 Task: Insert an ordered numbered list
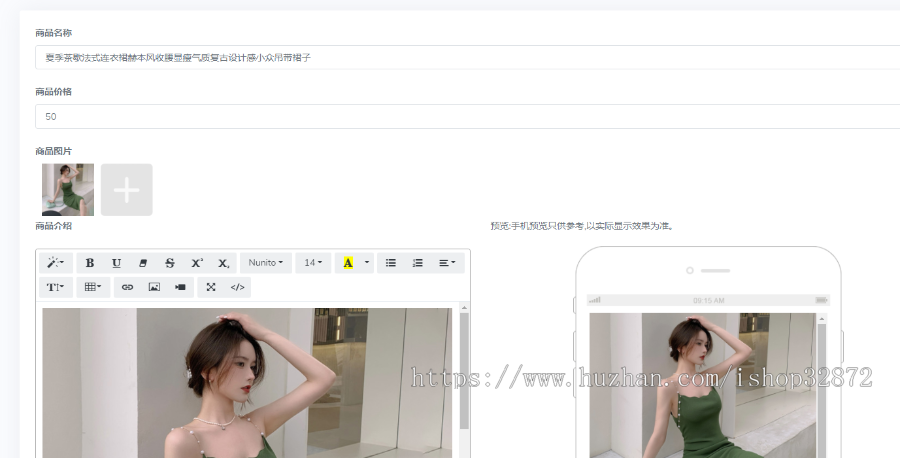coord(418,263)
